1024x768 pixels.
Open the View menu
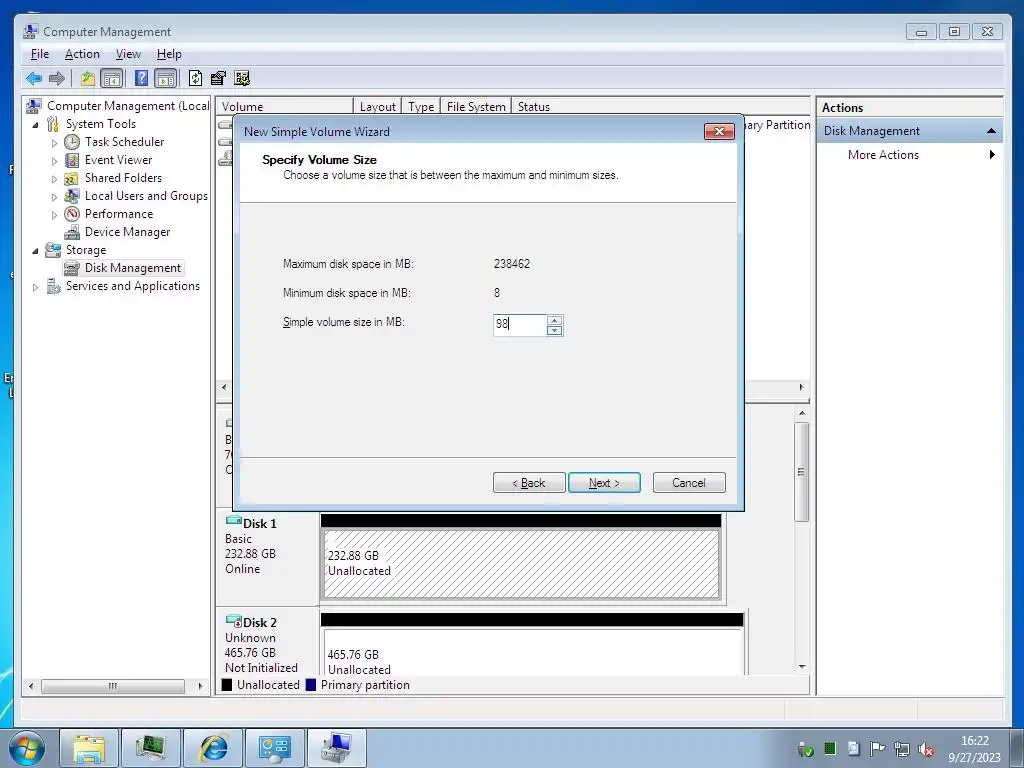click(128, 54)
